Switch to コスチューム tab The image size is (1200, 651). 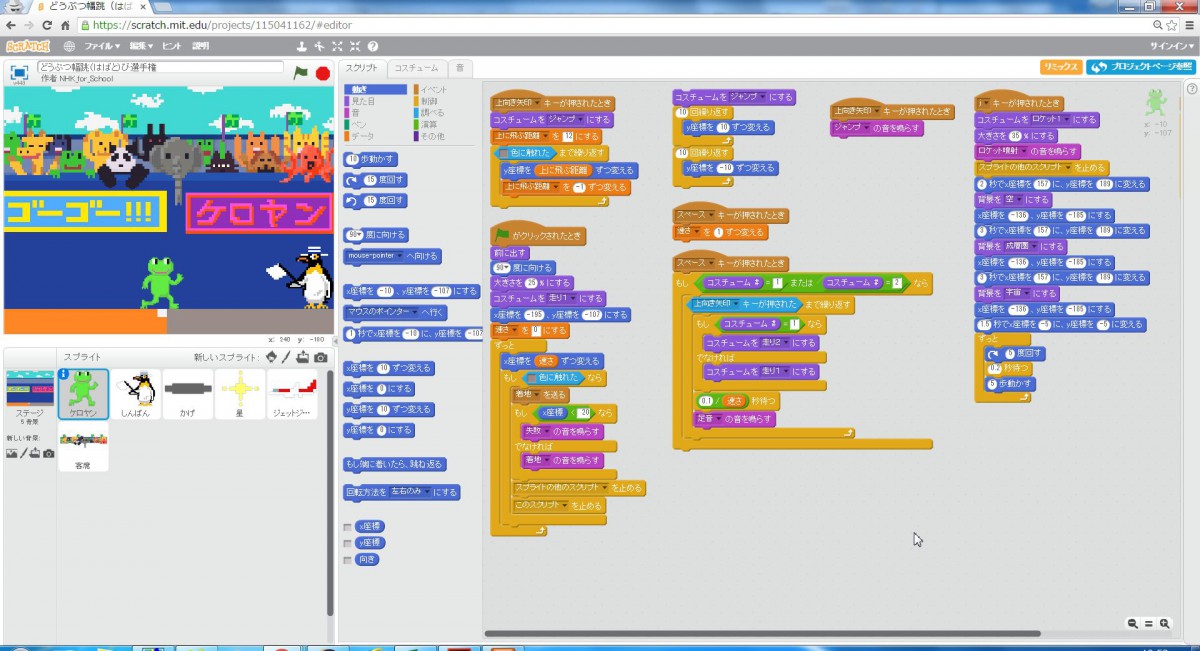(x=416, y=68)
